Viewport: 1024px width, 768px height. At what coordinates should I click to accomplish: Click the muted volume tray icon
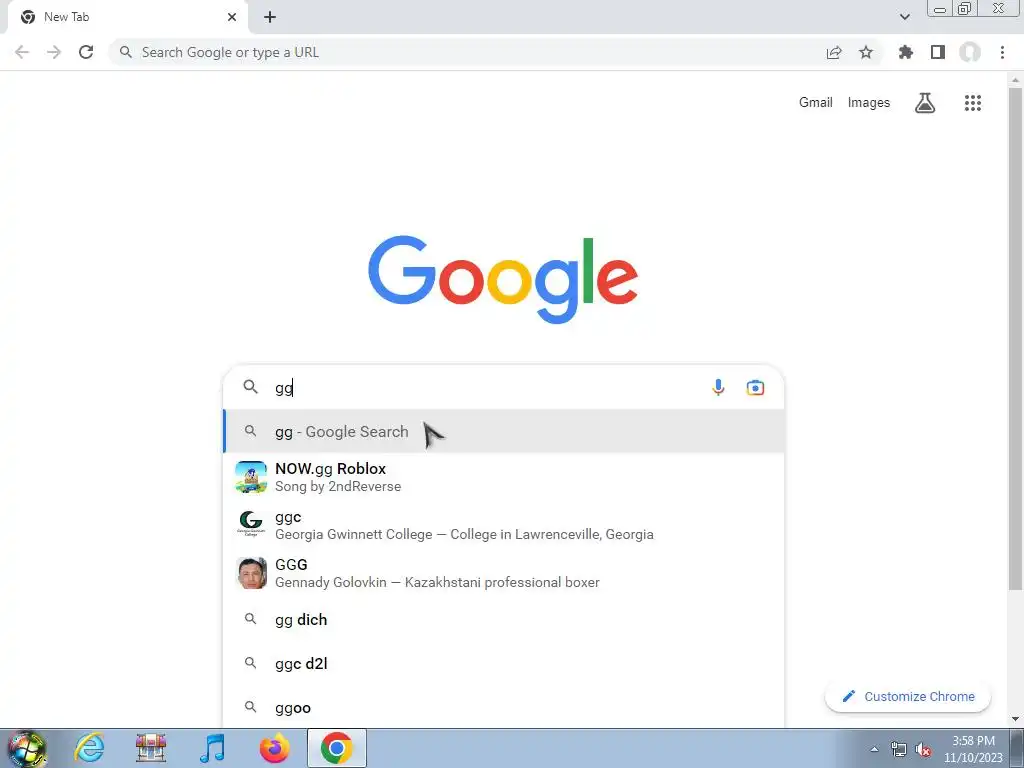(x=923, y=750)
